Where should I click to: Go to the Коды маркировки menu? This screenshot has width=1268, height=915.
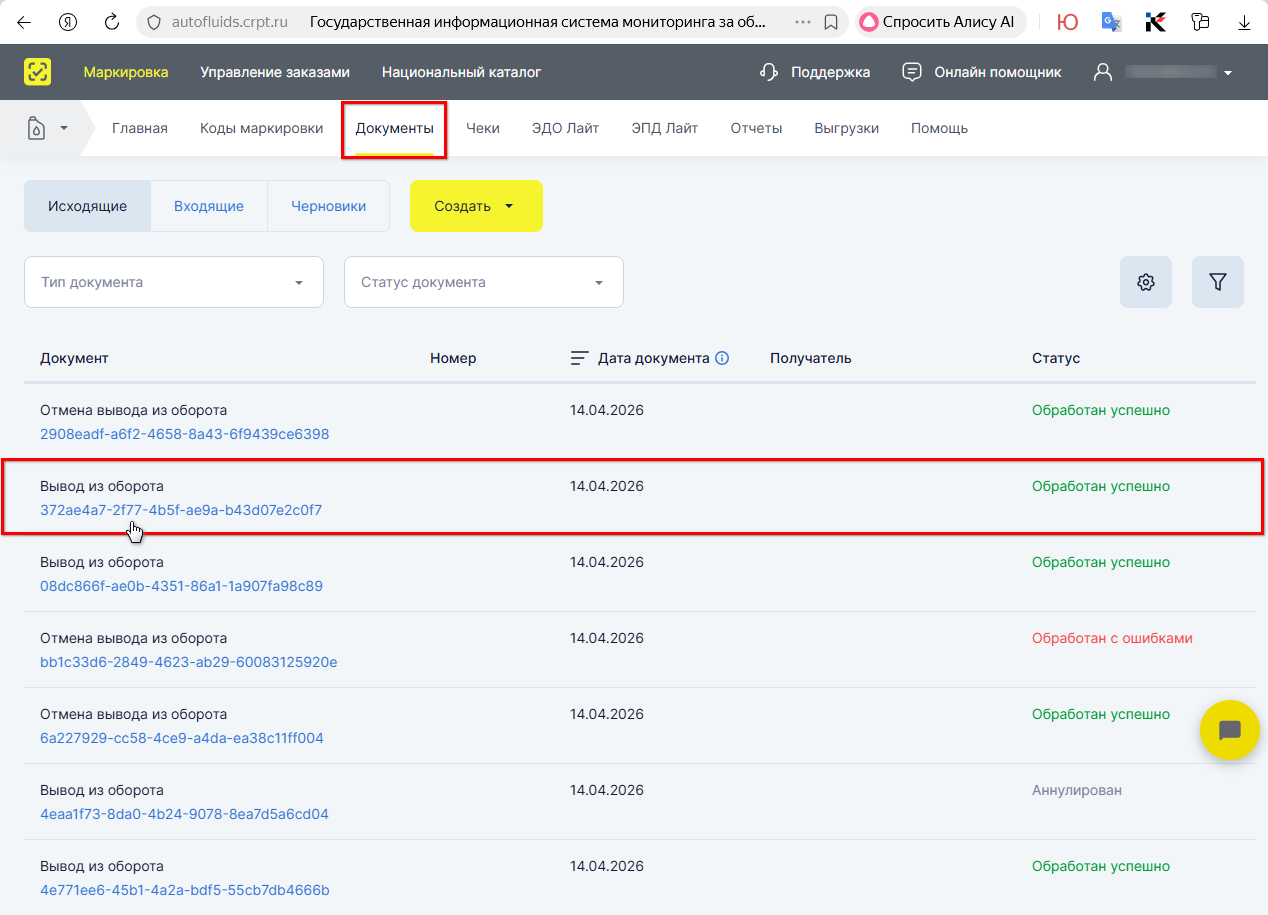[261, 128]
